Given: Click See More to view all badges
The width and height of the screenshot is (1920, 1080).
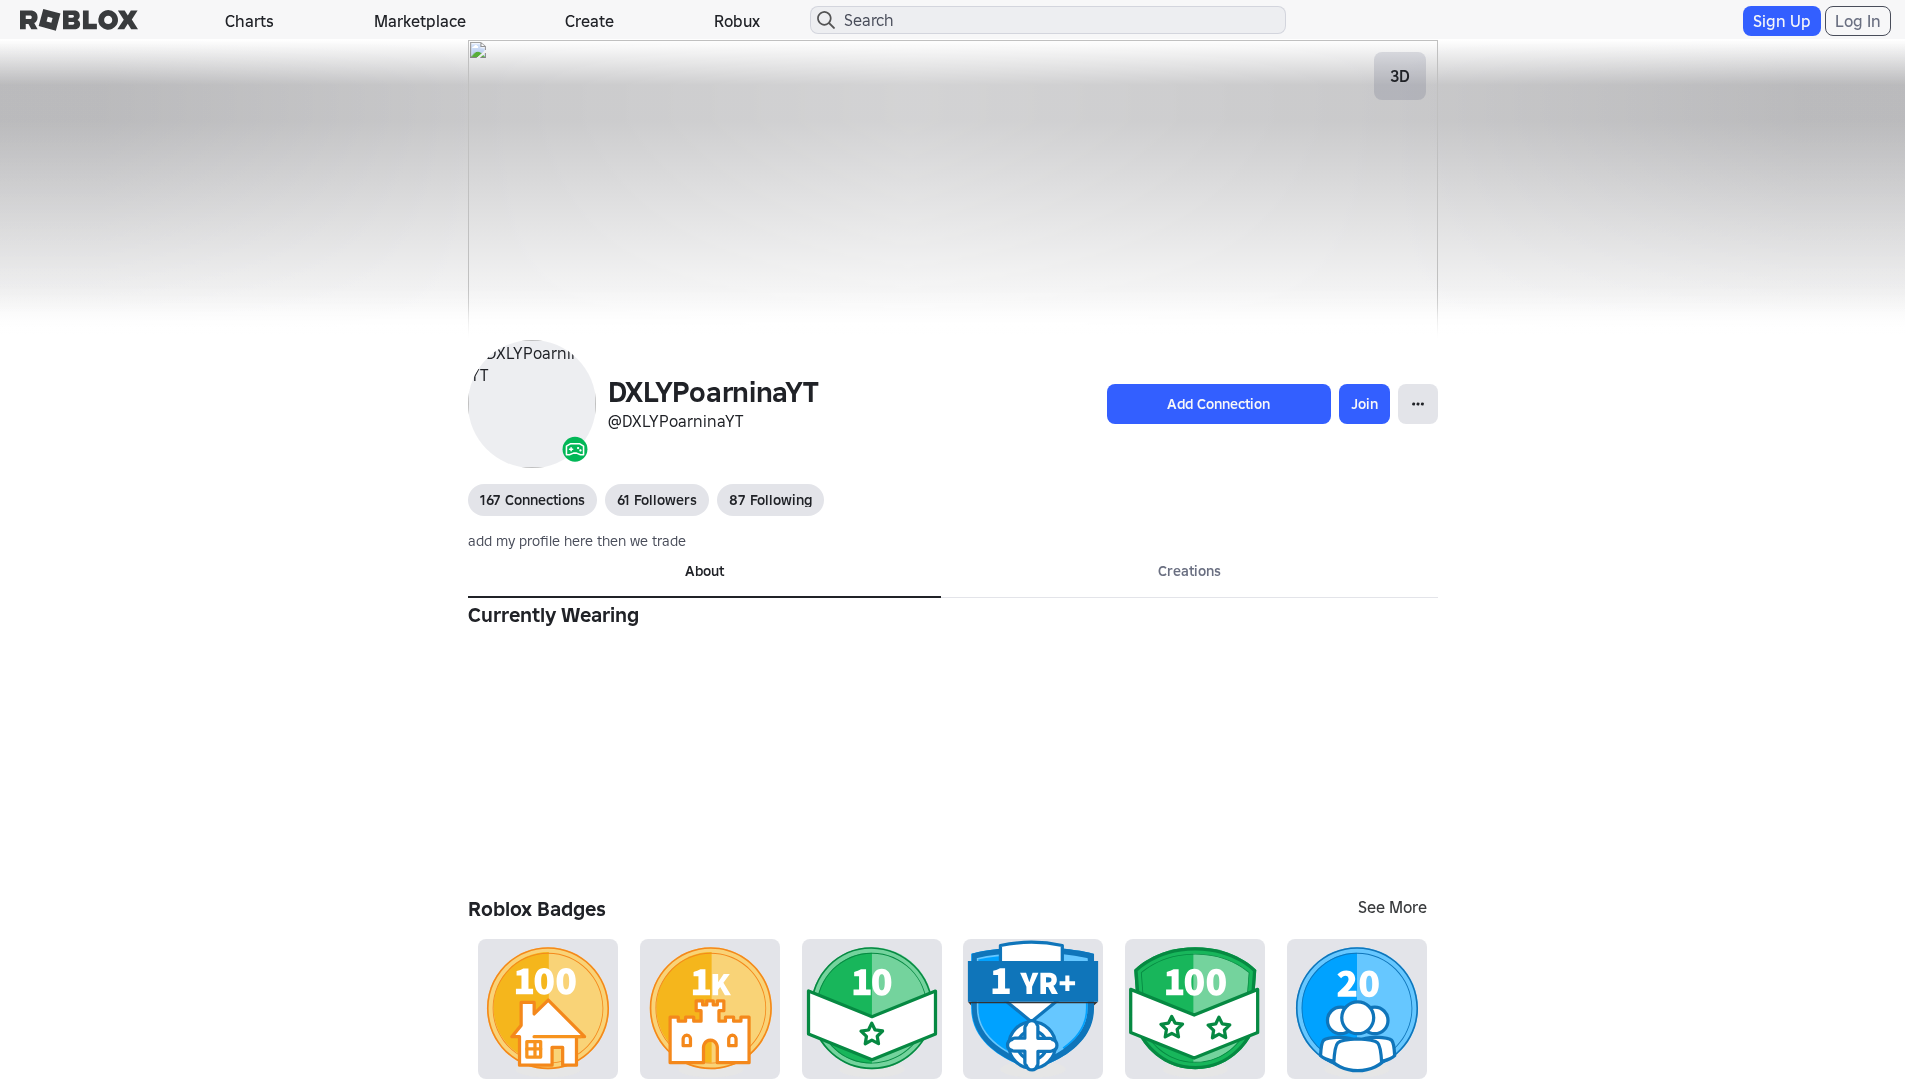Looking at the screenshot, I should tap(1392, 908).
